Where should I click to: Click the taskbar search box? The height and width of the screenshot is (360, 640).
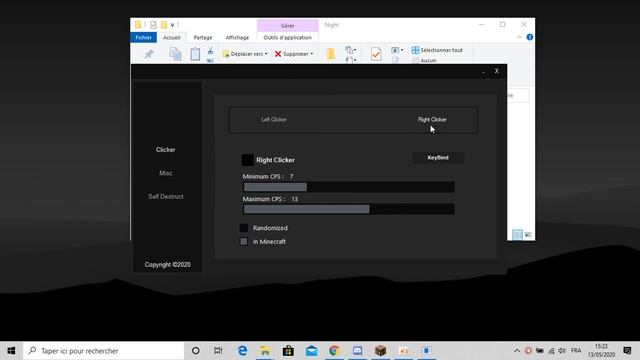point(104,351)
